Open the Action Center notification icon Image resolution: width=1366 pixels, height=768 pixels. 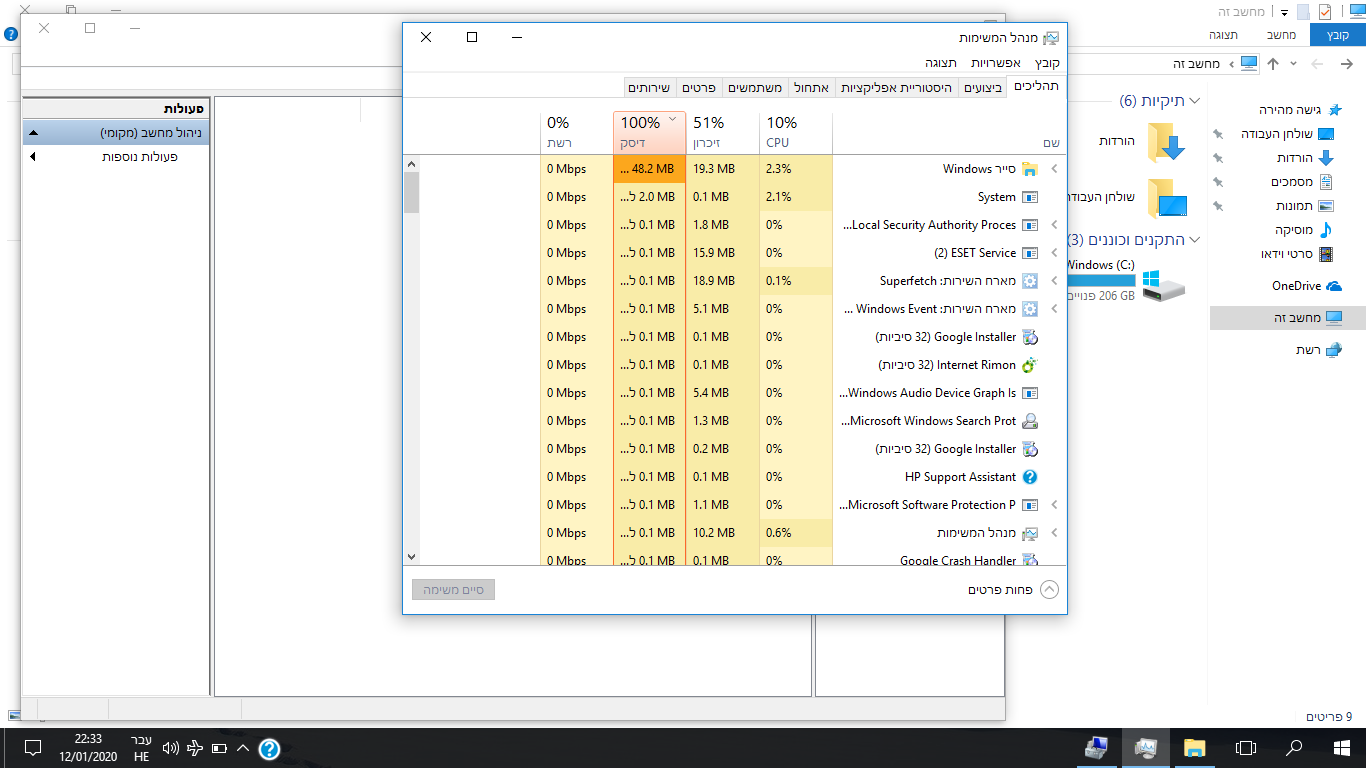coord(32,748)
